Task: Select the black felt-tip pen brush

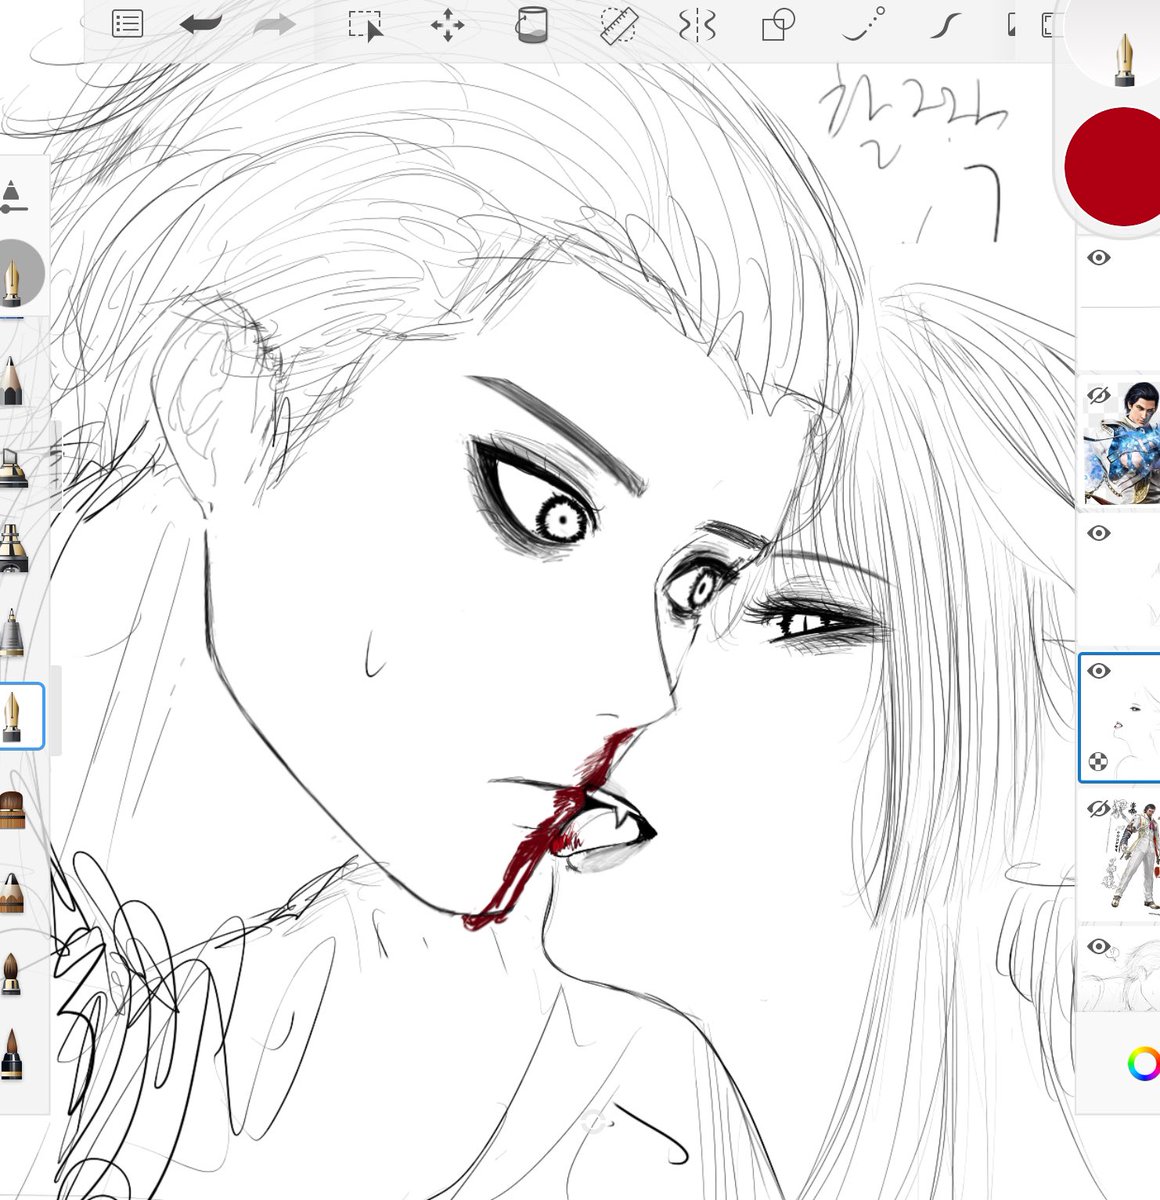Action: click(11, 1055)
